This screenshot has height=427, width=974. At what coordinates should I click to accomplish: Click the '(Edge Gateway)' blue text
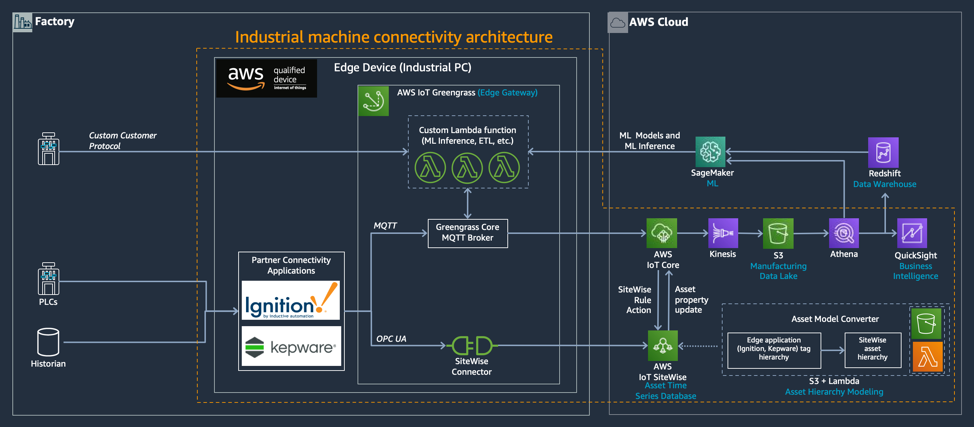(507, 93)
